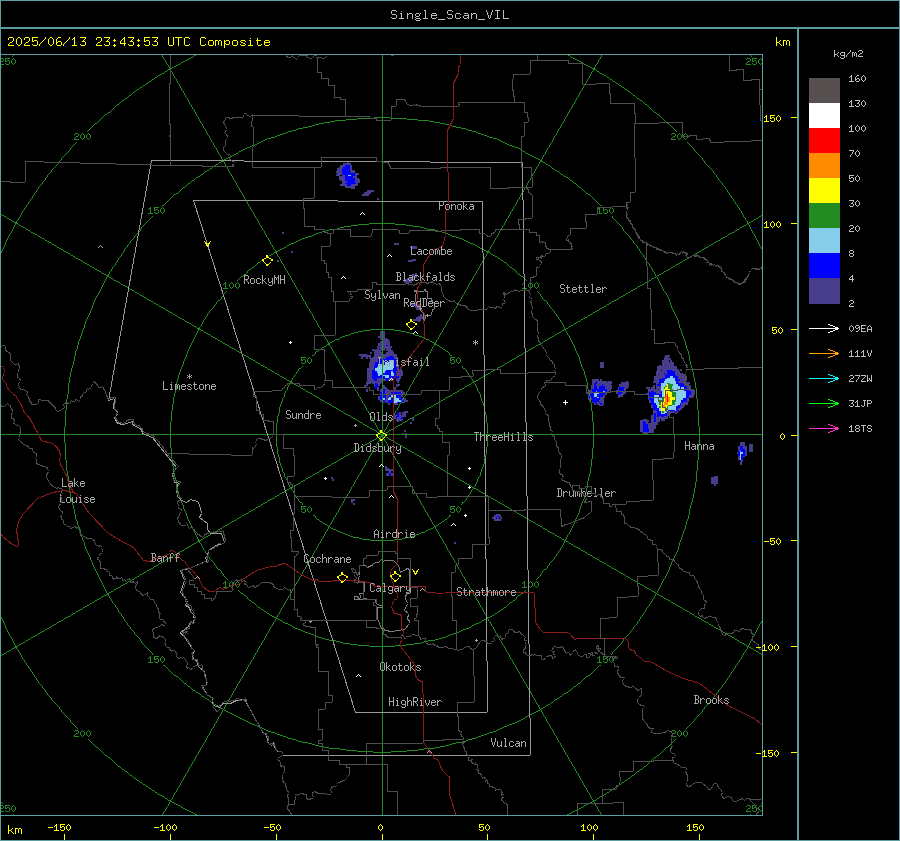Click the green 31JP arrow icon

click(824, 404)
